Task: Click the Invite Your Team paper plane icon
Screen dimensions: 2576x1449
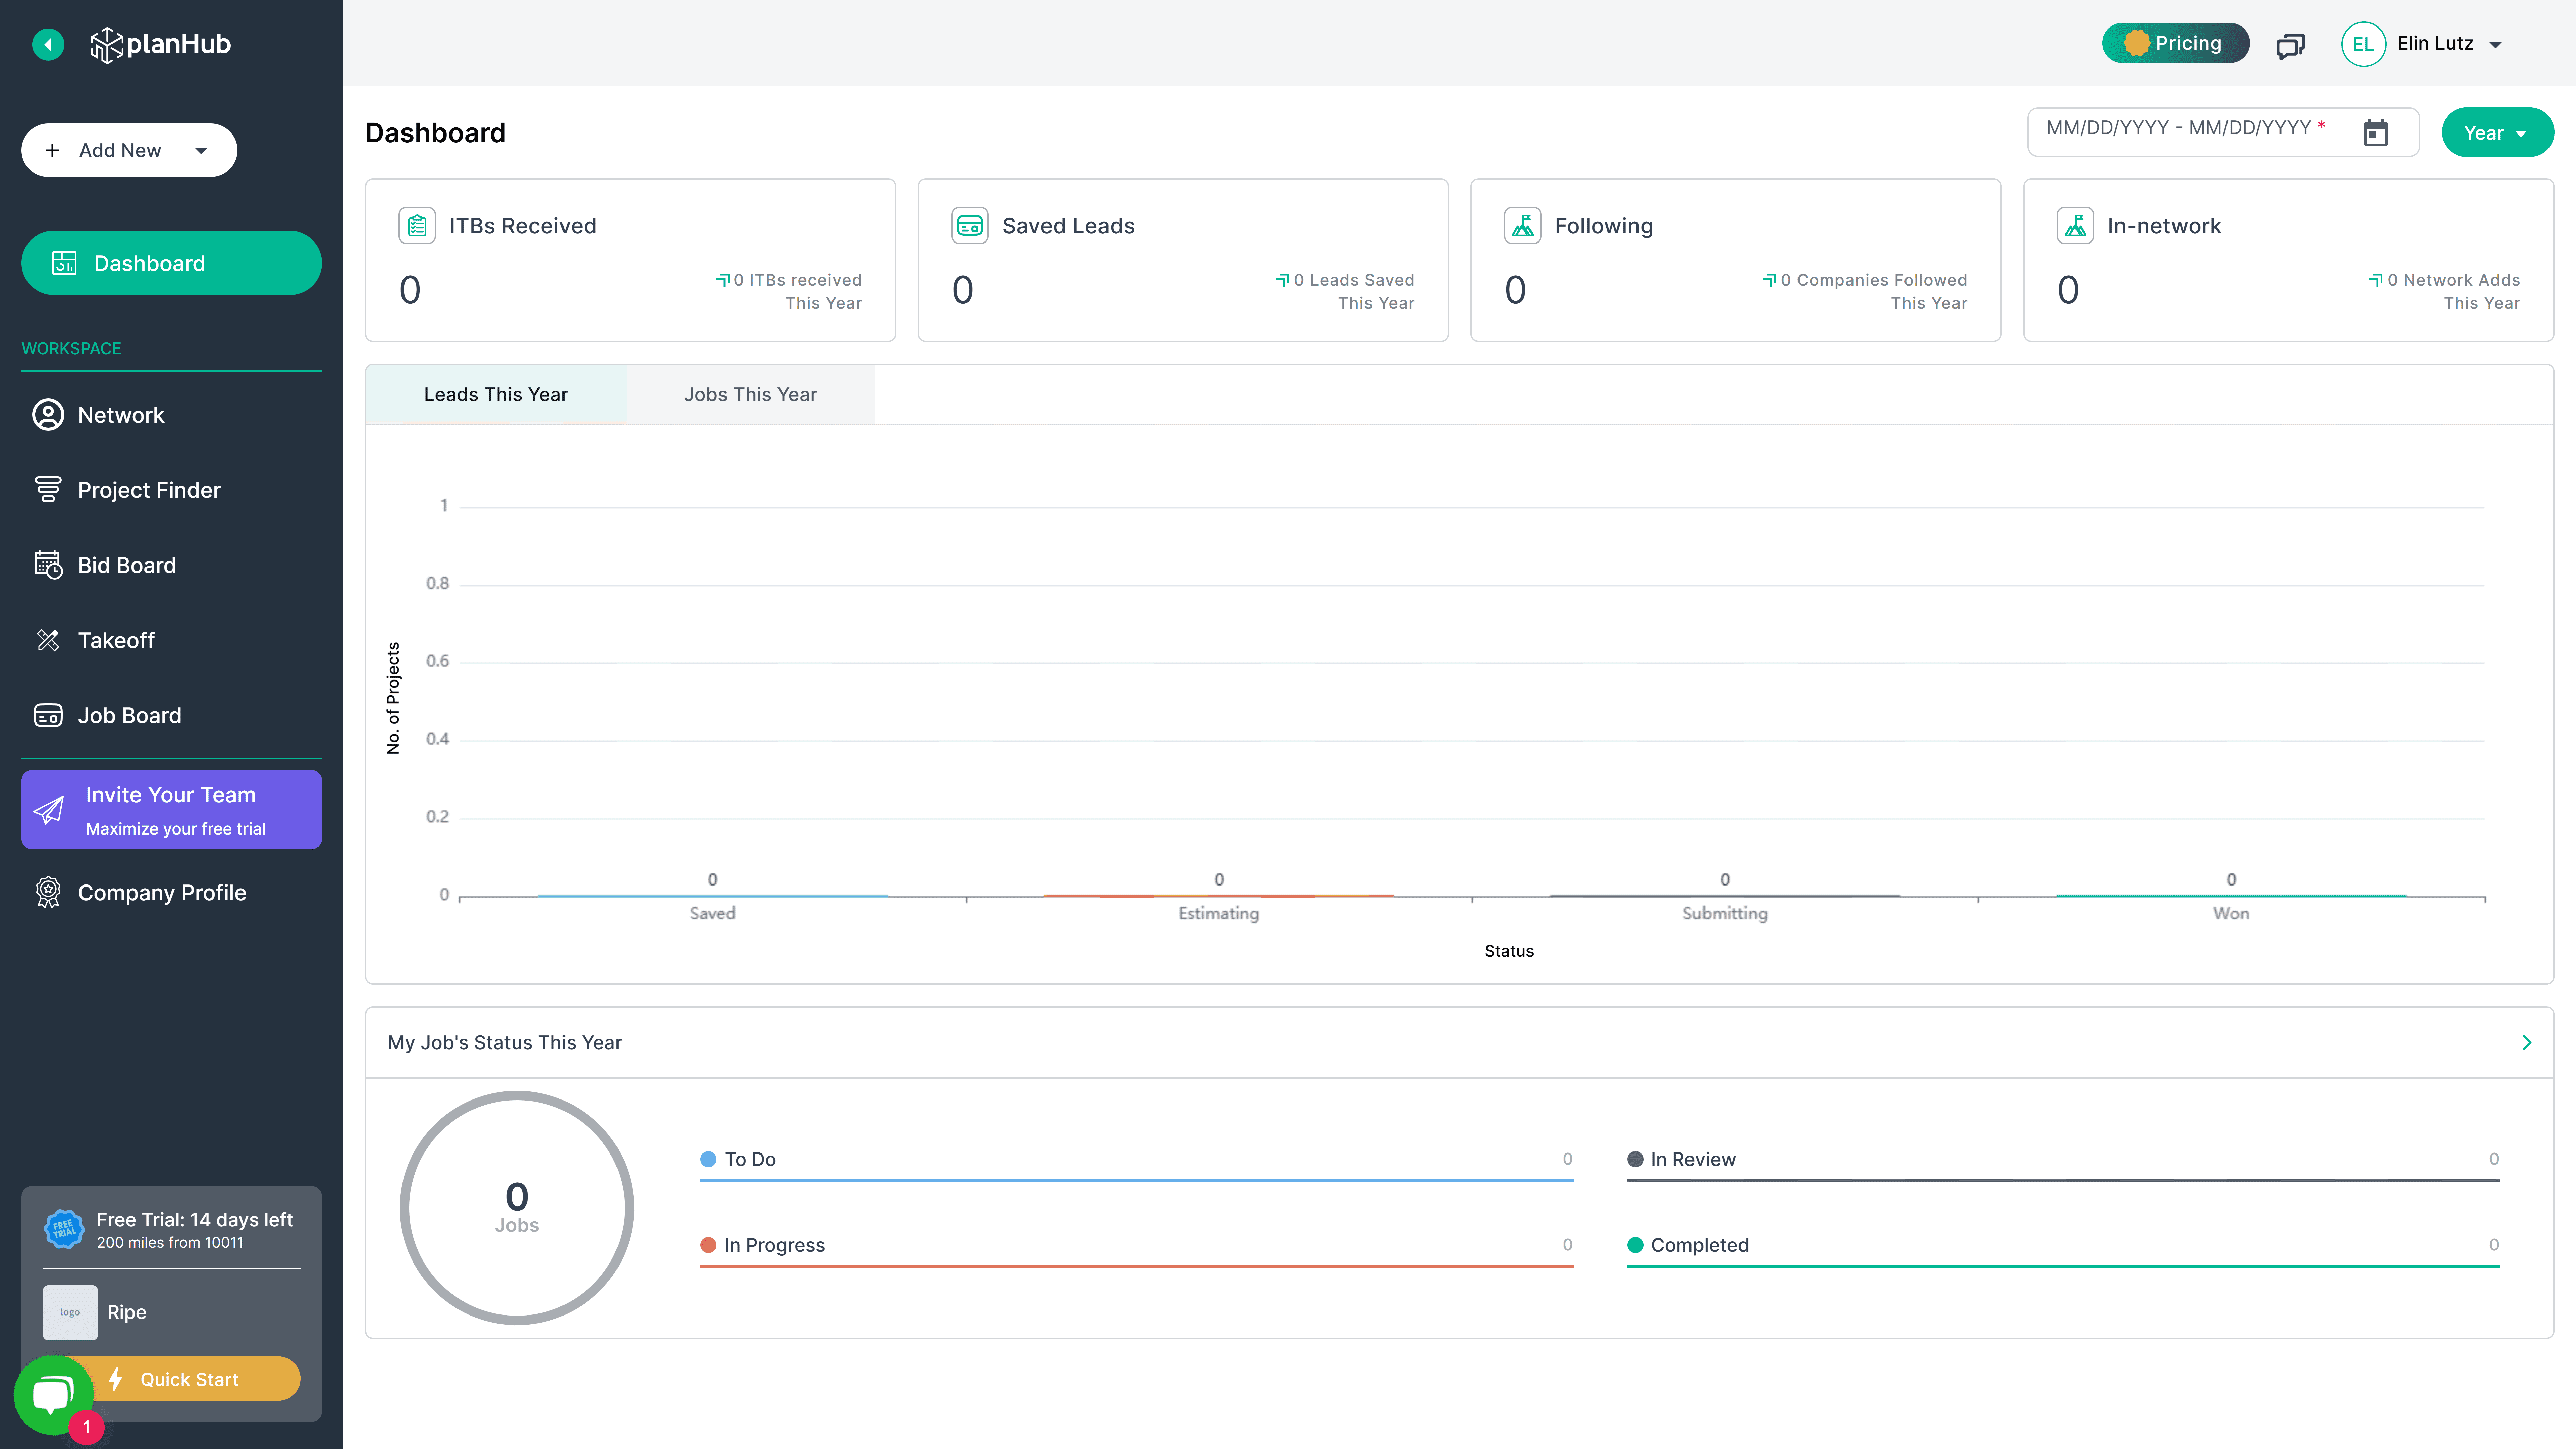Action: click(x=48, y=810)
